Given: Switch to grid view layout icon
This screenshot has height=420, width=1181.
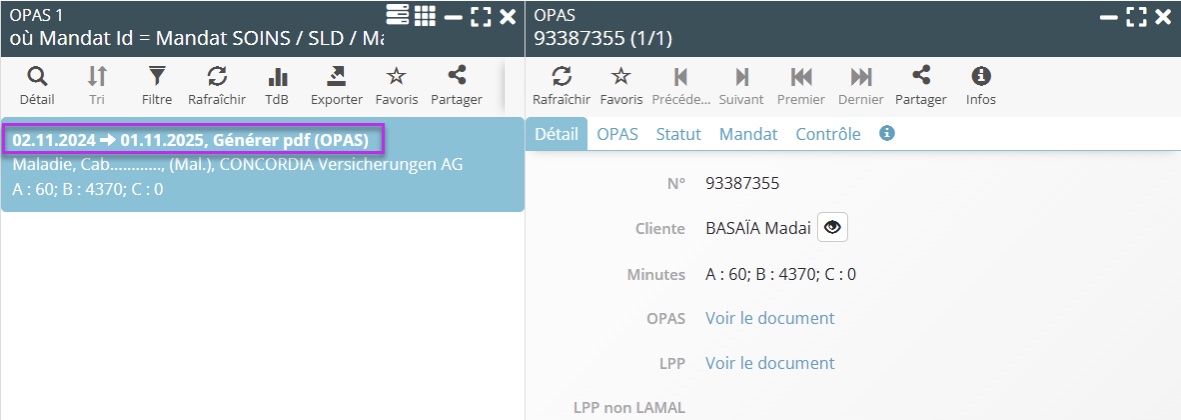Looking at the screenshot, I should pyautogui.click(x=425, y=15).
